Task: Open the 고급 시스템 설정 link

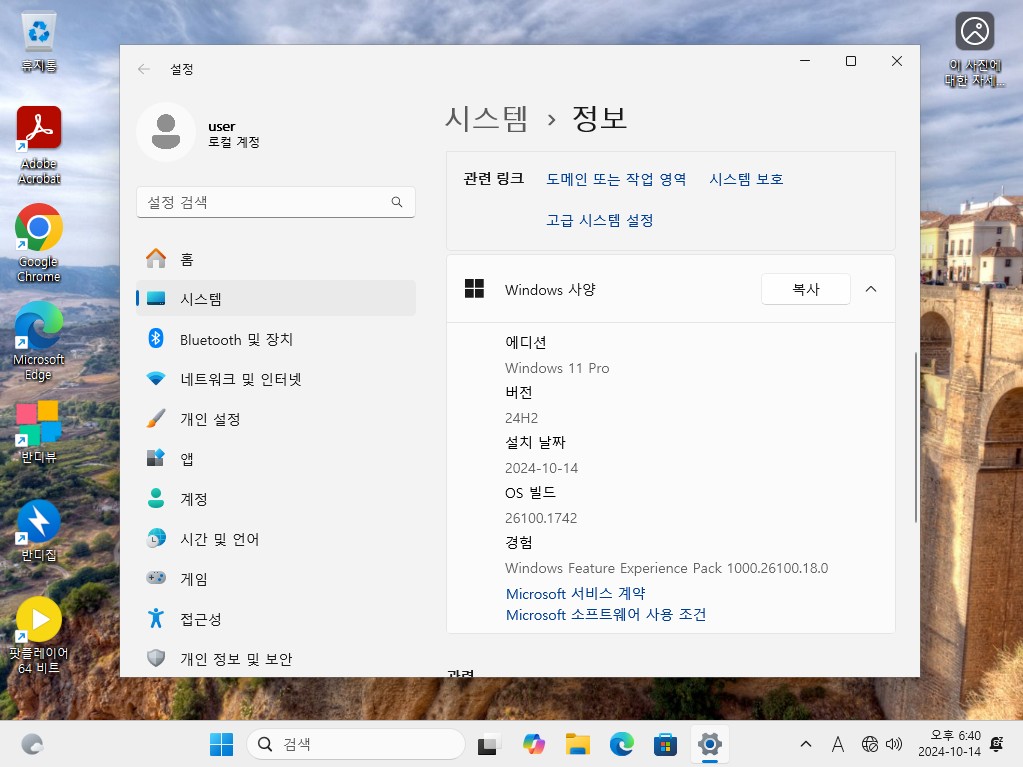Action: 599,220
